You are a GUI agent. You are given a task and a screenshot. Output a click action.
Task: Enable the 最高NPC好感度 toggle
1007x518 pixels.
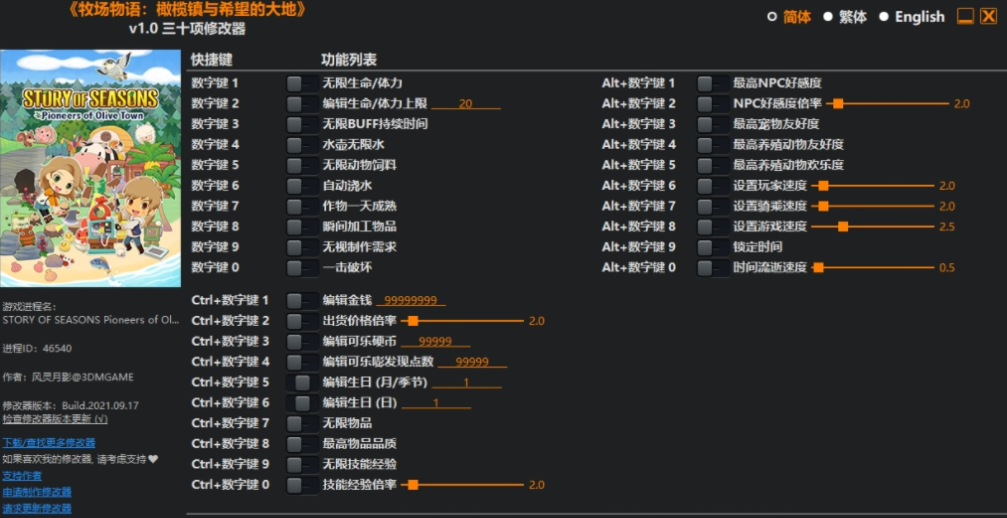[x=712, y=83]
